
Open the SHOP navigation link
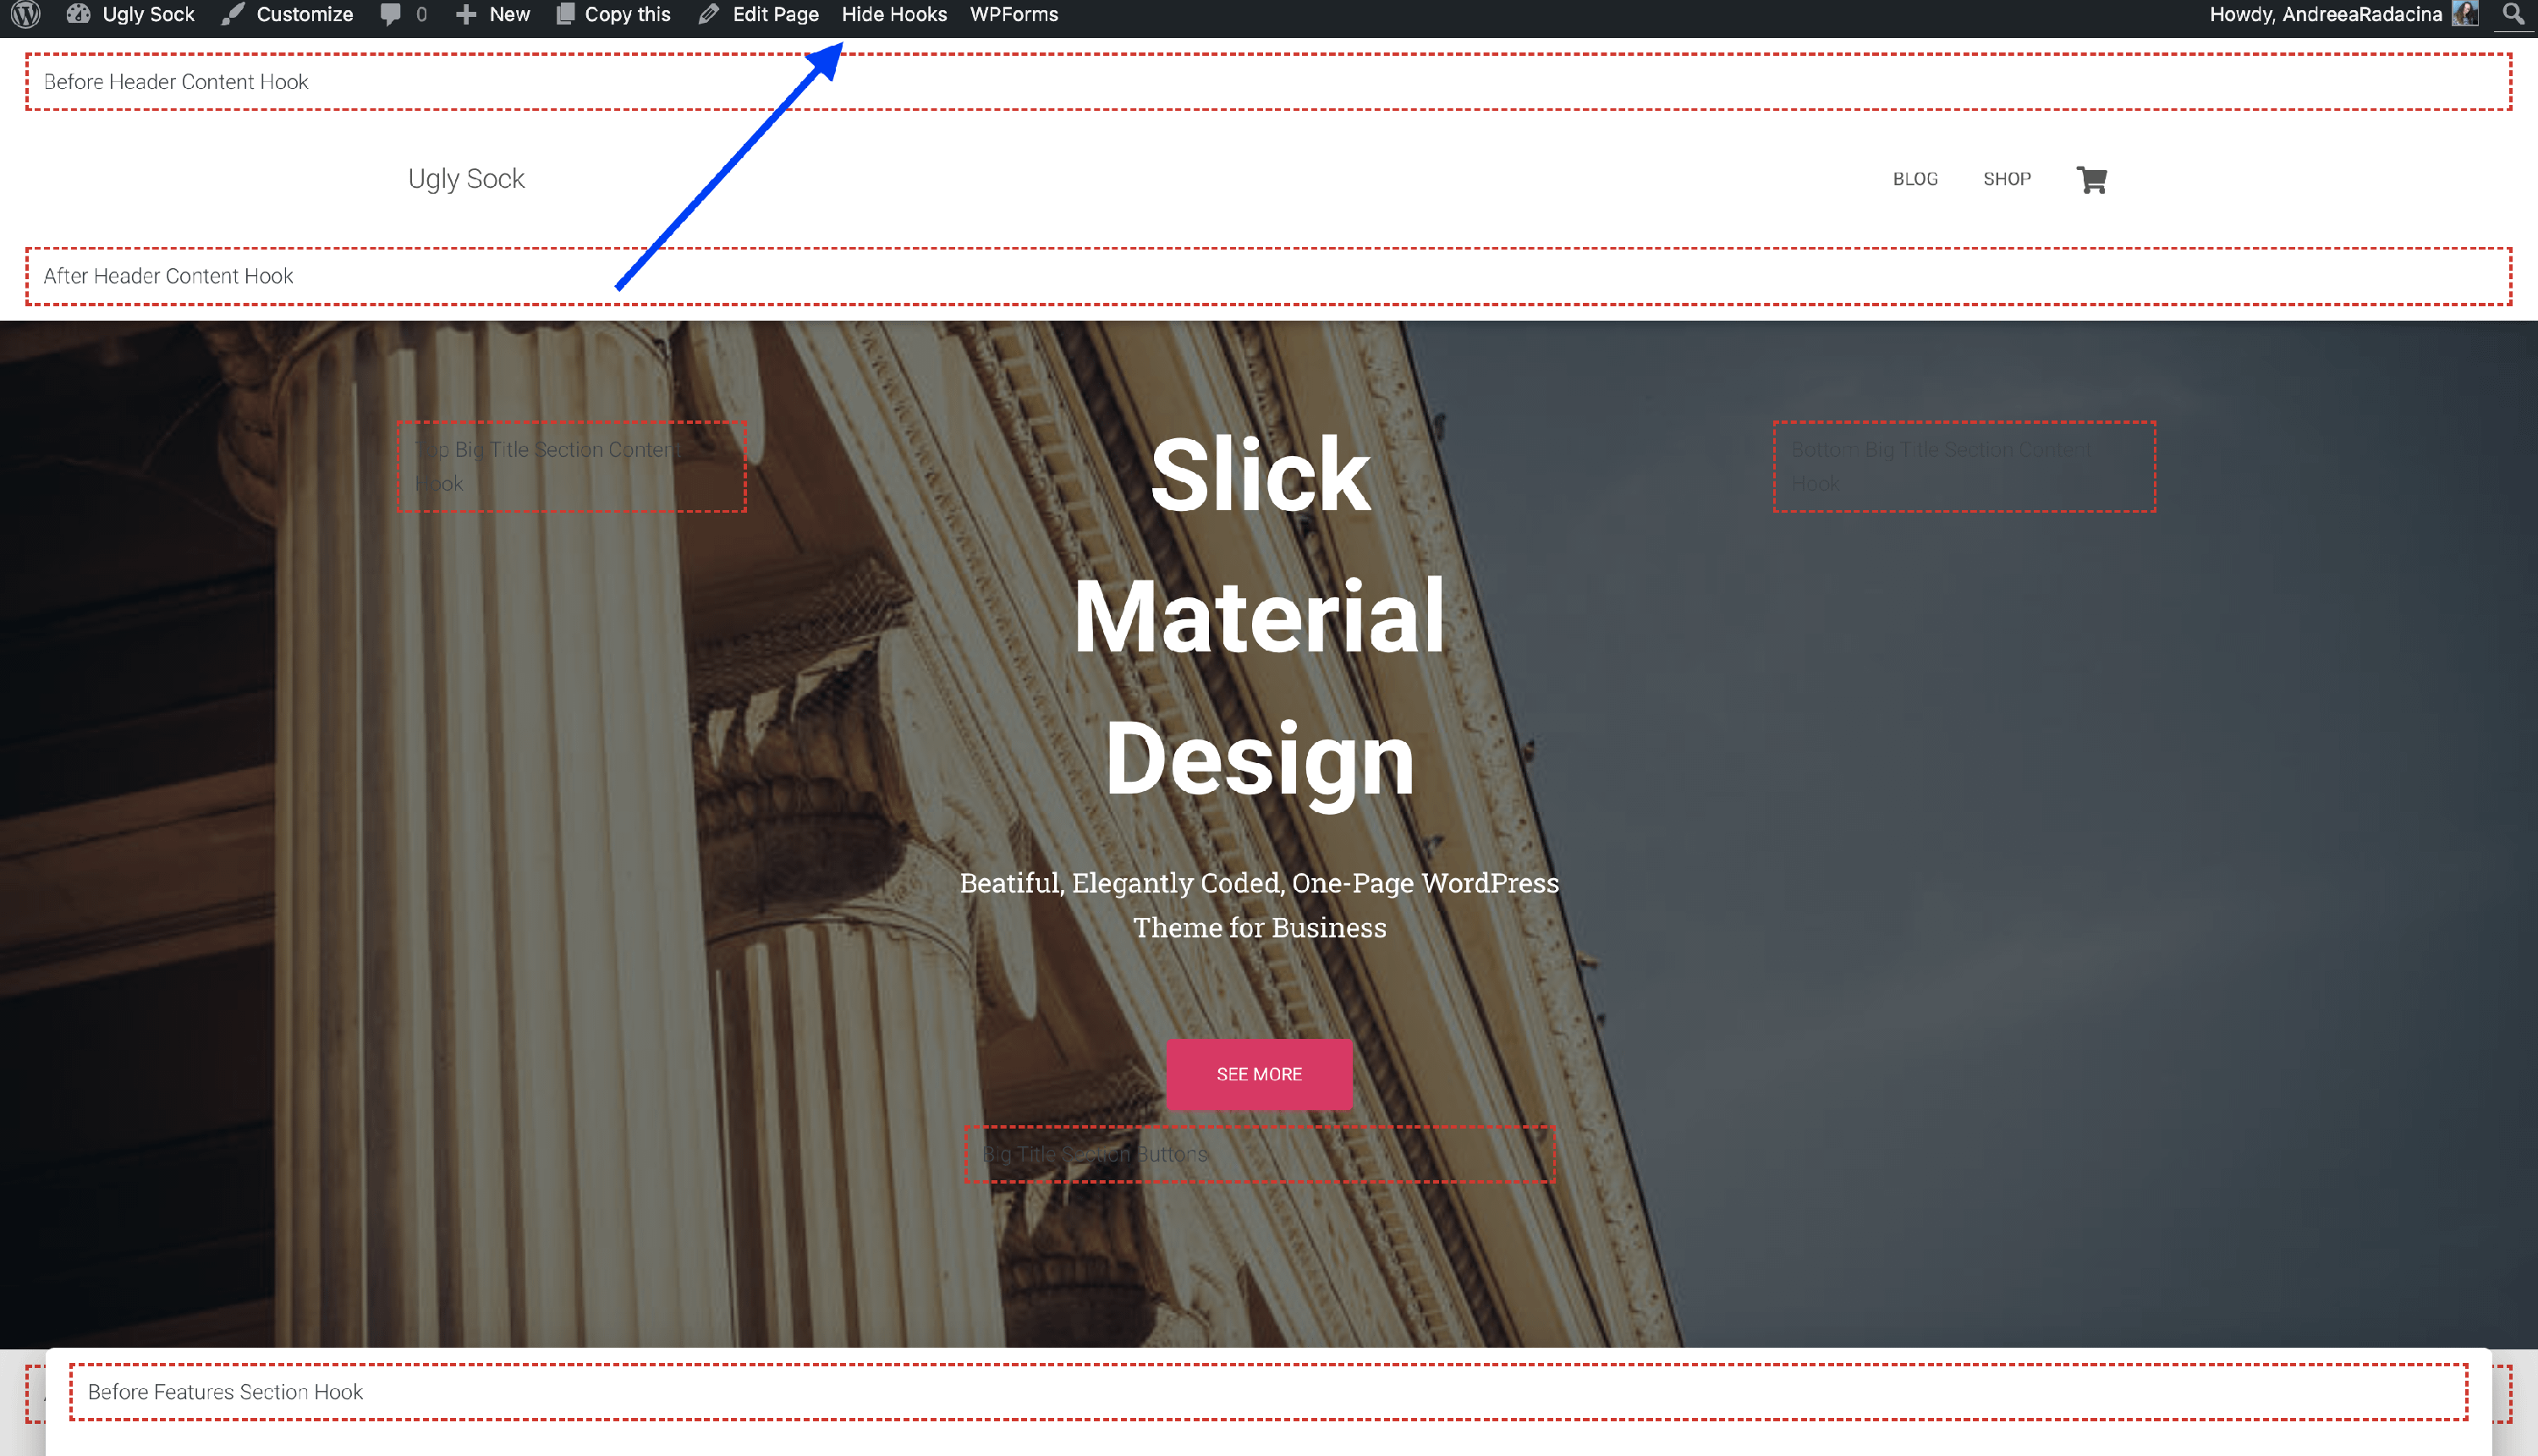2006,179
